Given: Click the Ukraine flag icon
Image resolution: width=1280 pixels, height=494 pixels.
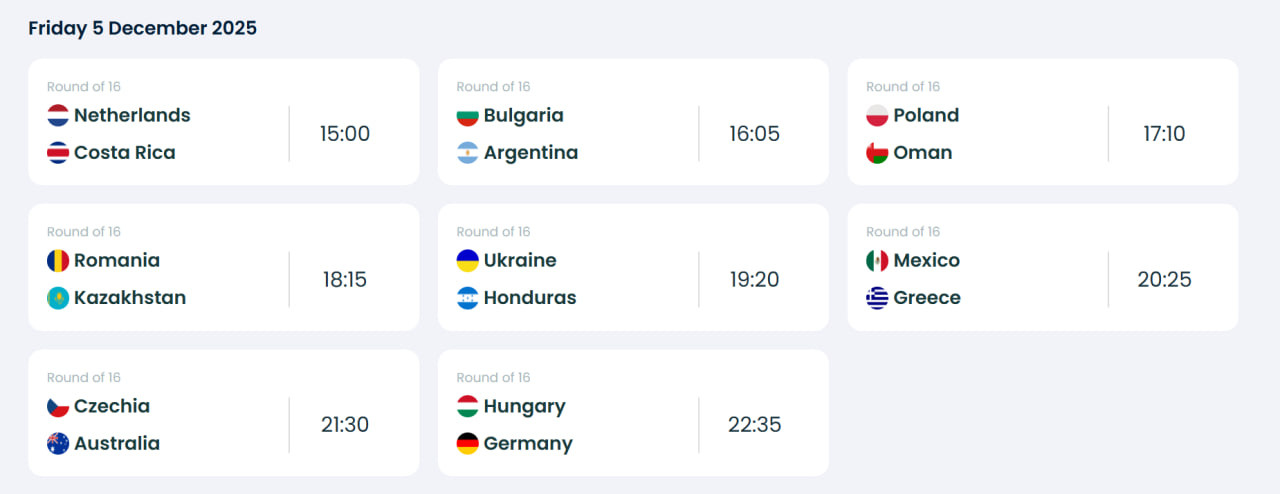Looking at the screenshot, I should coord(467,261).
